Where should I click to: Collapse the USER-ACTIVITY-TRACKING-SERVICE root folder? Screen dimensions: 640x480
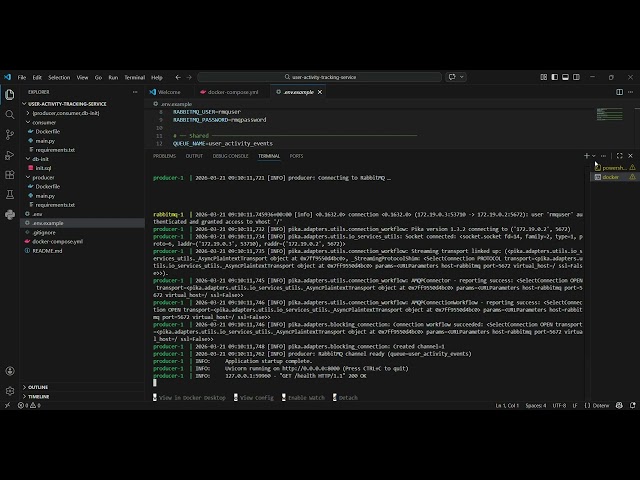(x=82, y=104)
